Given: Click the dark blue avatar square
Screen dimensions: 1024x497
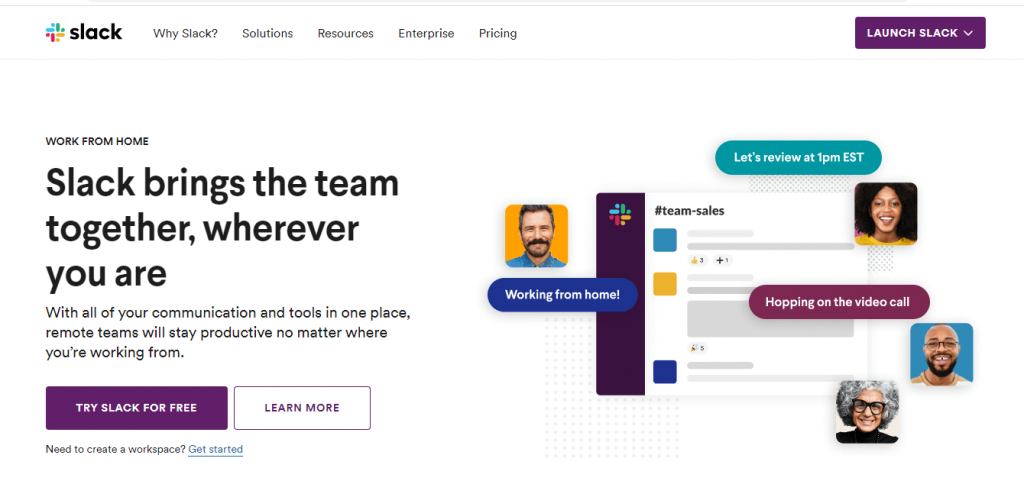Looking at the screenshot, I should 665,372.
